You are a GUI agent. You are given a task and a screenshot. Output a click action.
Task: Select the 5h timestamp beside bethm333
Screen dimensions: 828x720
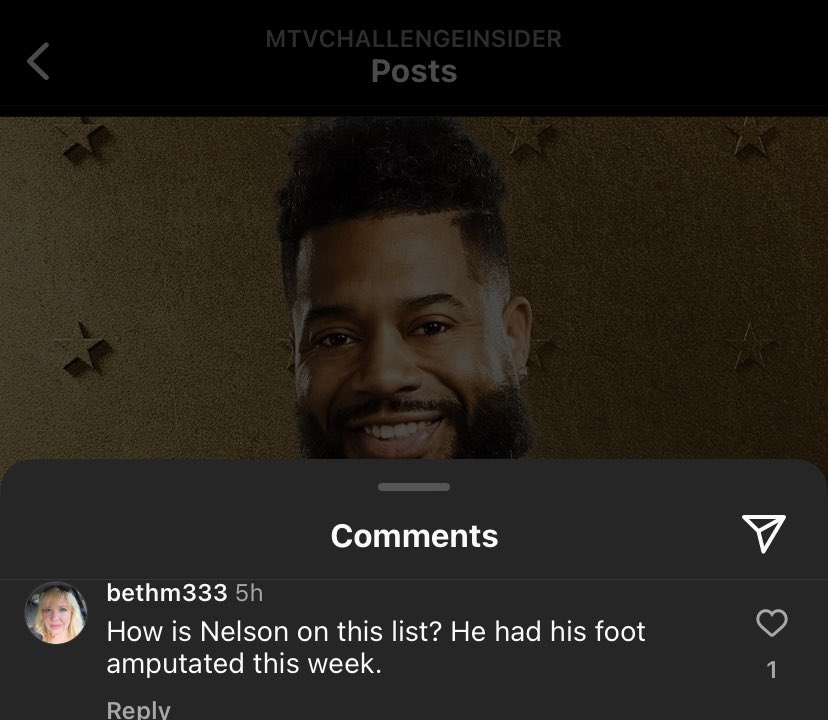(x=249, y=593)
